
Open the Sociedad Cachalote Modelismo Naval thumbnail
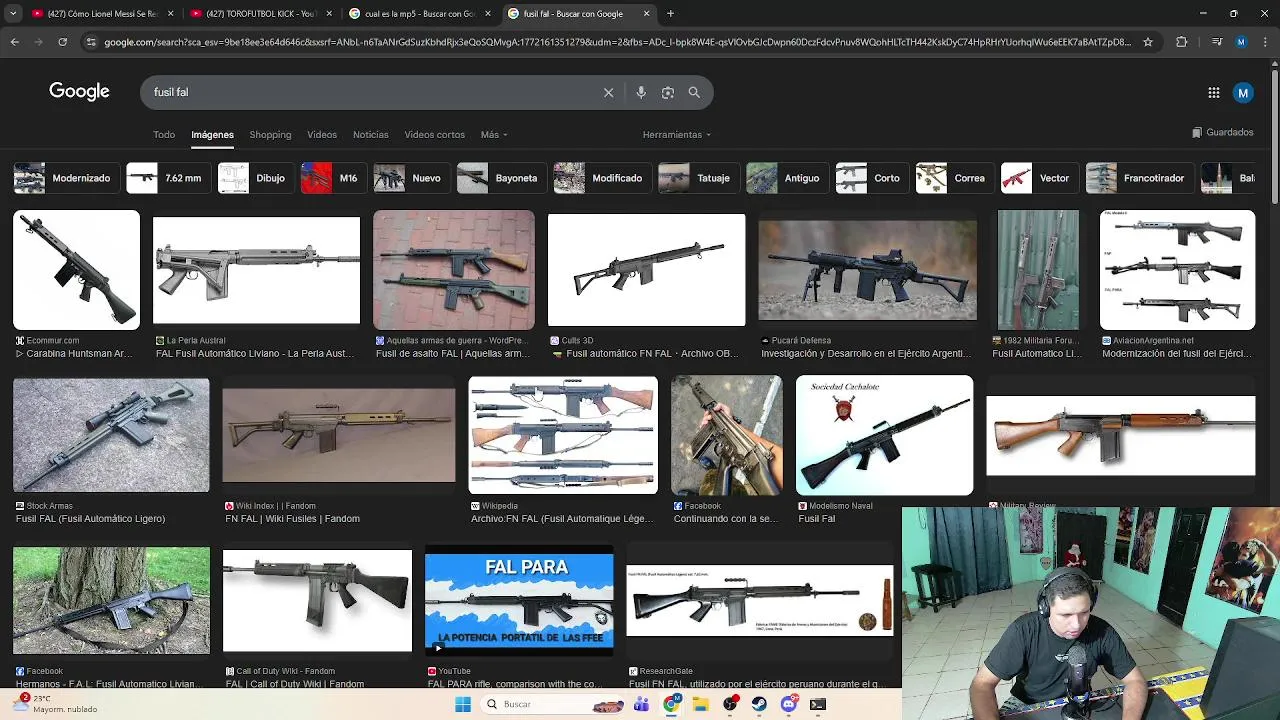[884, 435]
